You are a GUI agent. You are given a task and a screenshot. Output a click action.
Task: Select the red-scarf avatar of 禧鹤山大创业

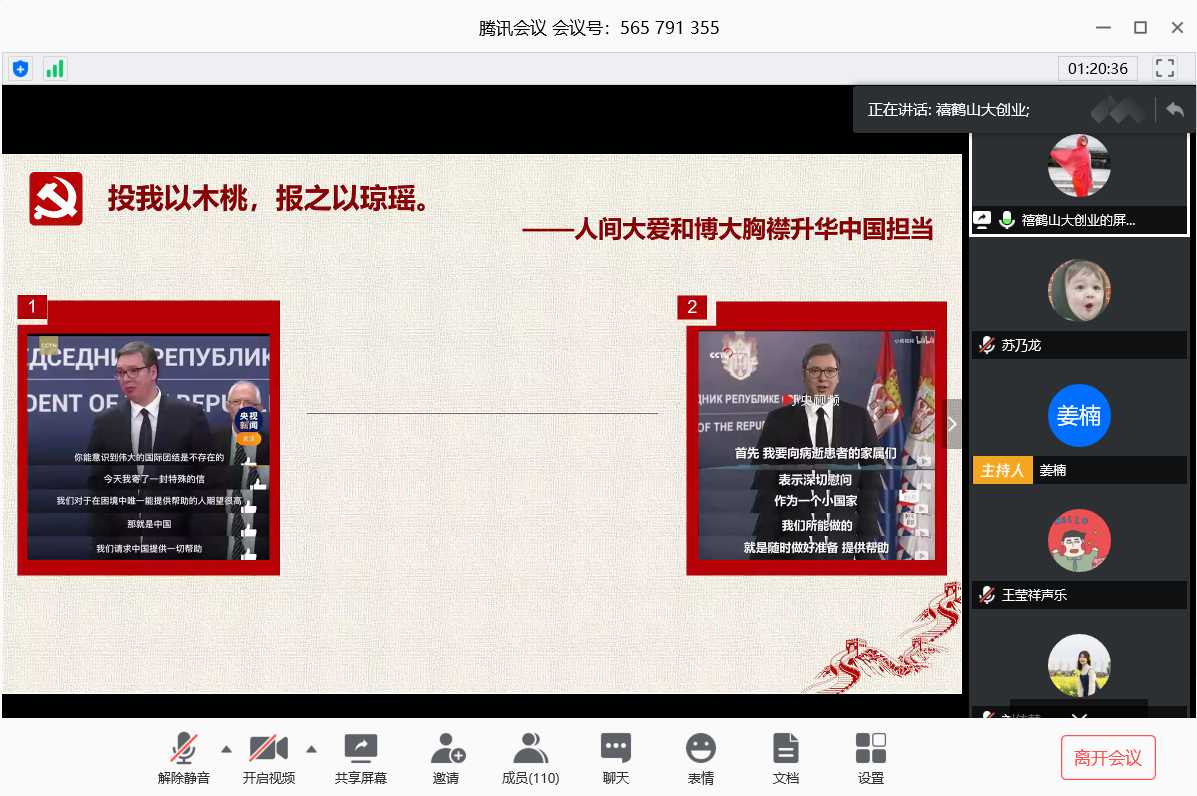(x=1079, y=166)
